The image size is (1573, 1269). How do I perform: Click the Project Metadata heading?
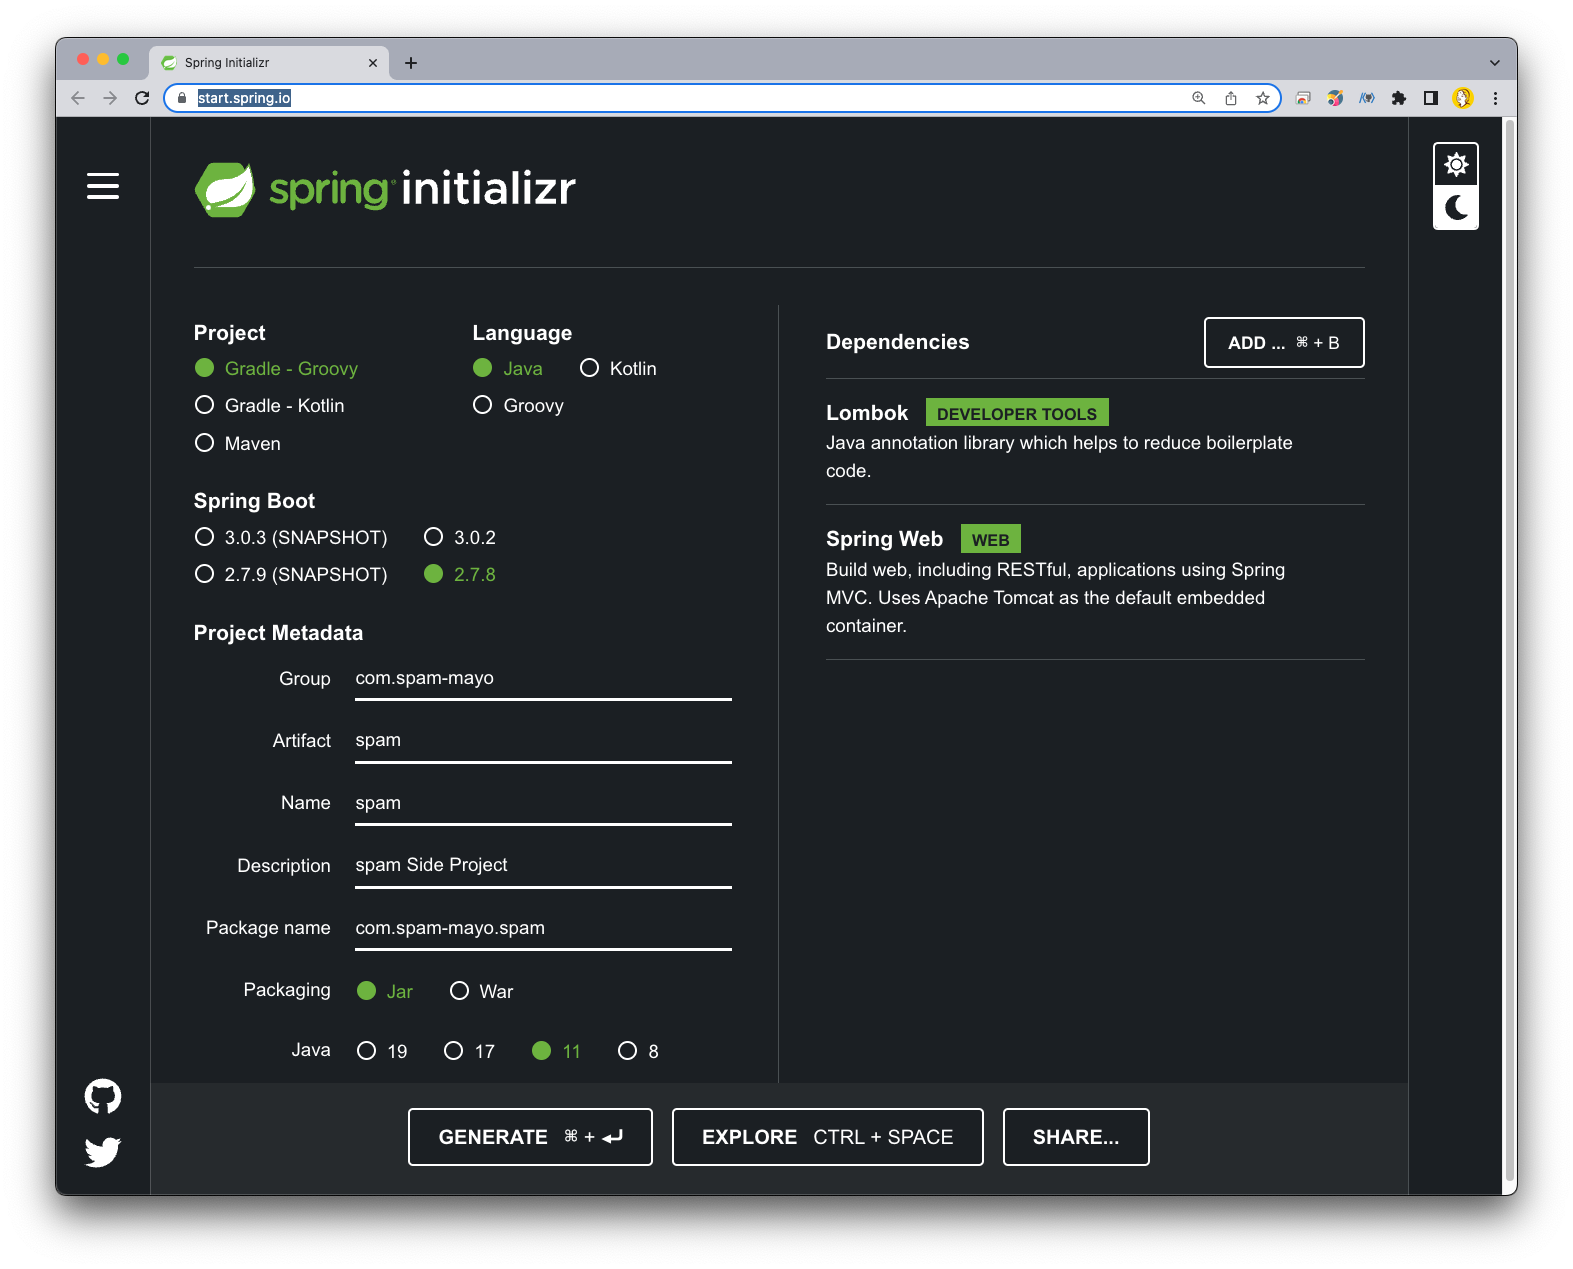[x=278, y=633]
